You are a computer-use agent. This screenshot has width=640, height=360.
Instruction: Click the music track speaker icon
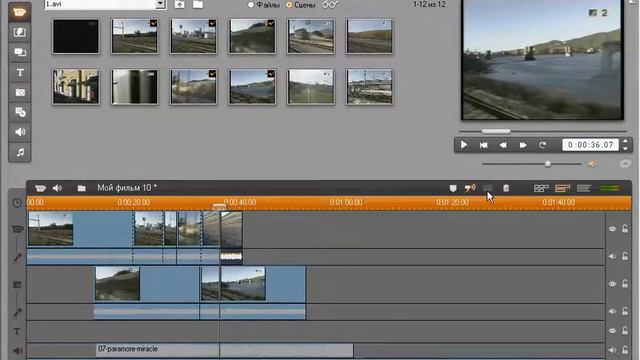[x=17, y=351]
